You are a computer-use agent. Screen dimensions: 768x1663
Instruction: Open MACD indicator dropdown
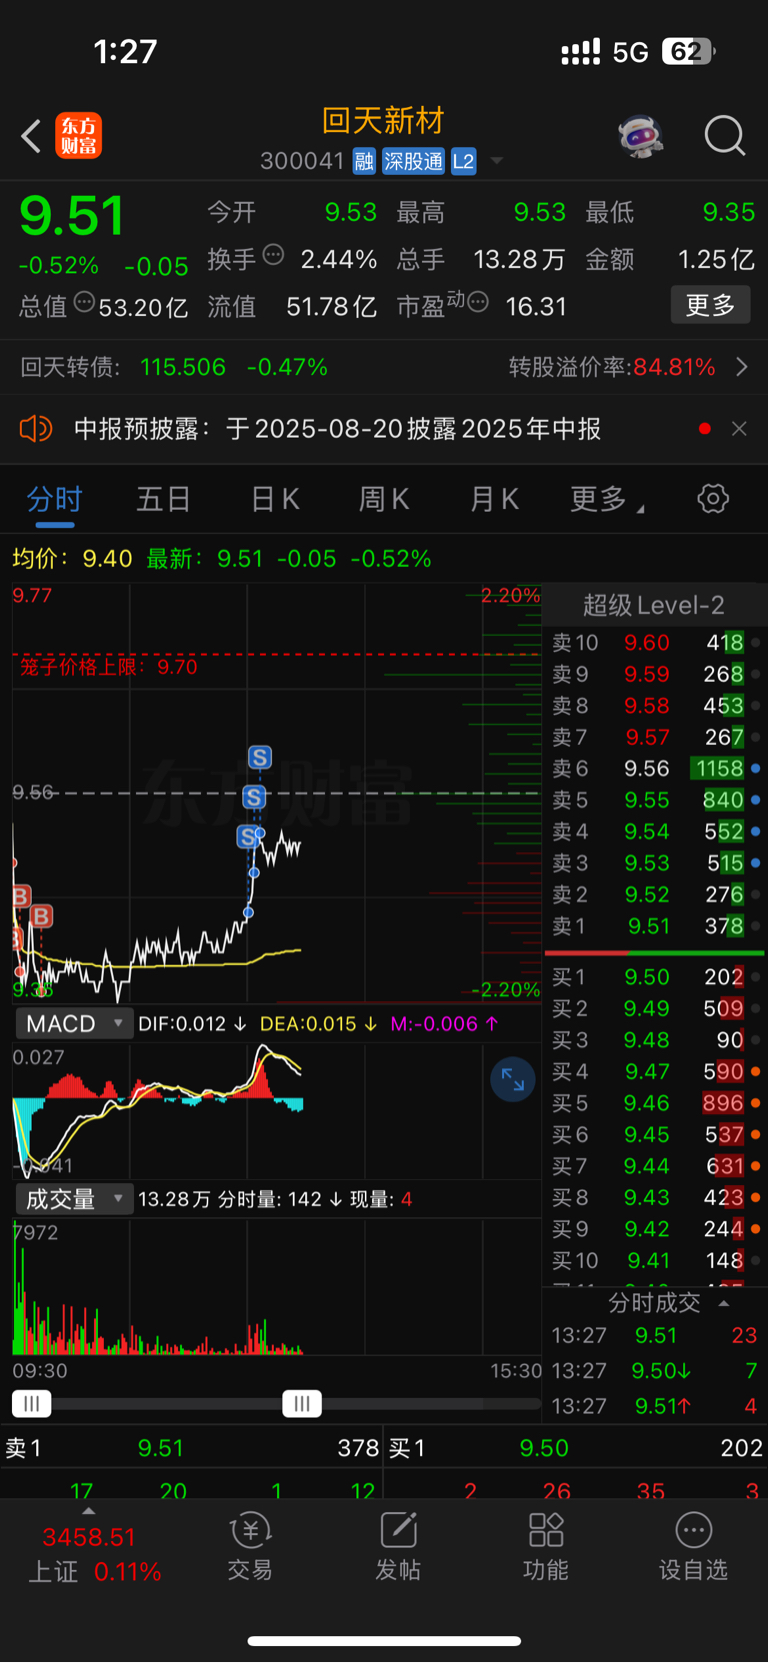tap(74, 1024)
